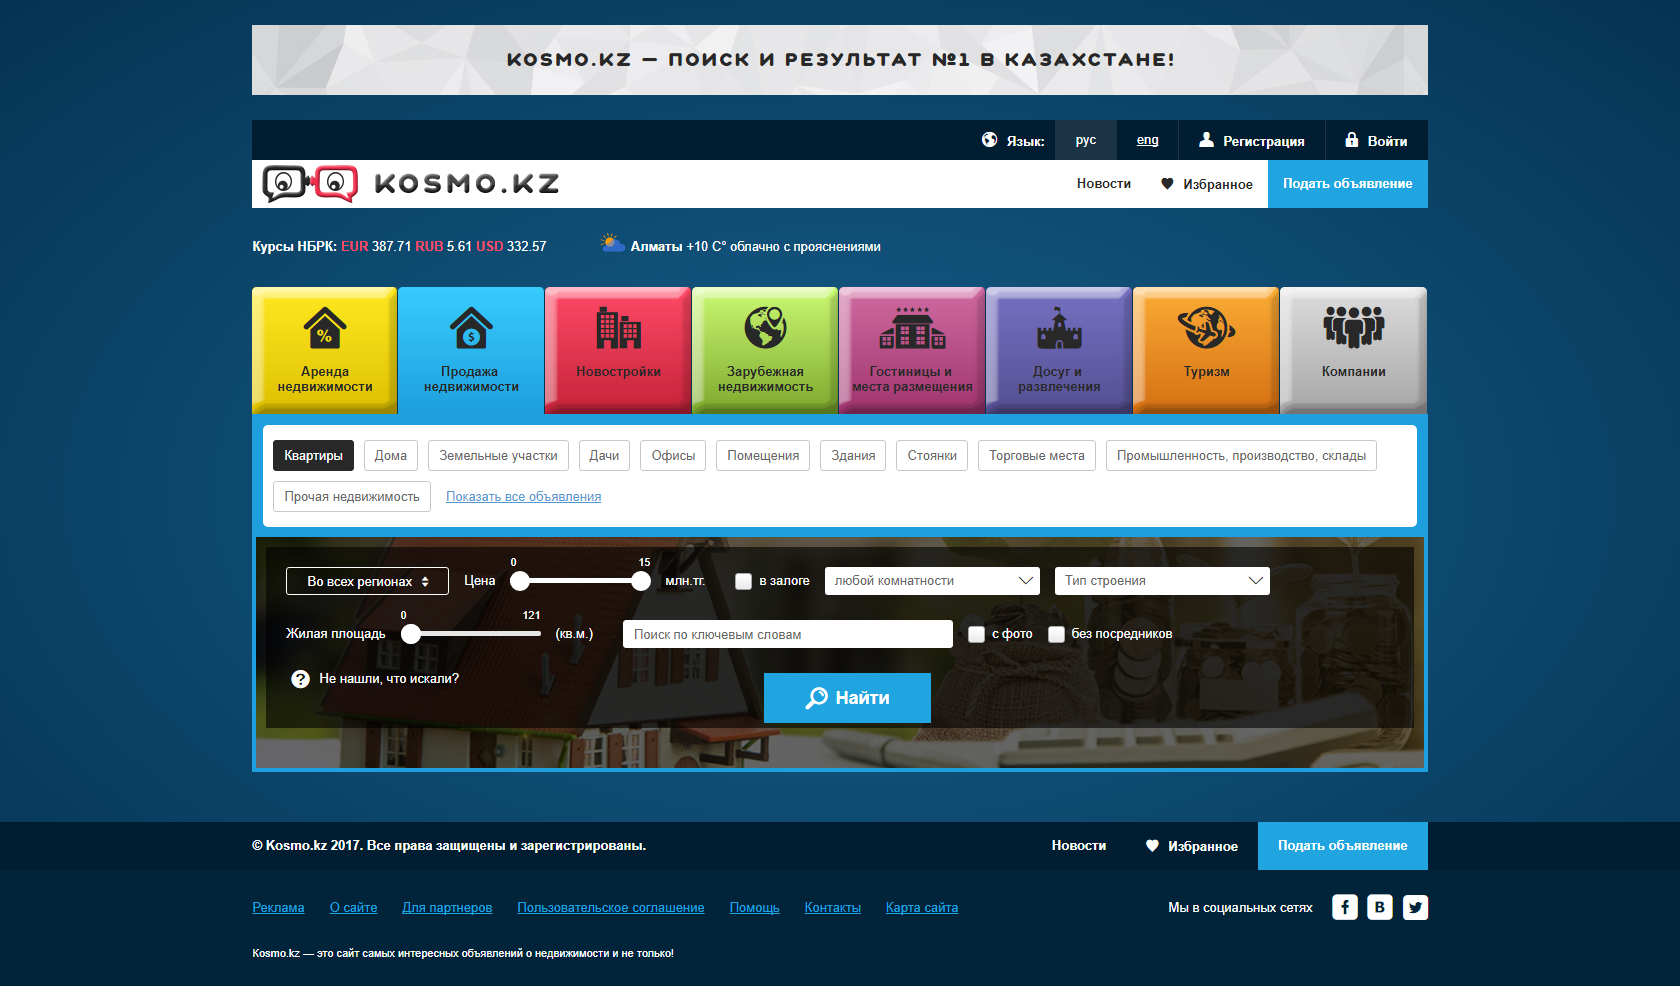Expand the 'Тип строения' dropdown
Image resolution: width=1680 pixels, height=986 pixels.
coord(1162,581)
